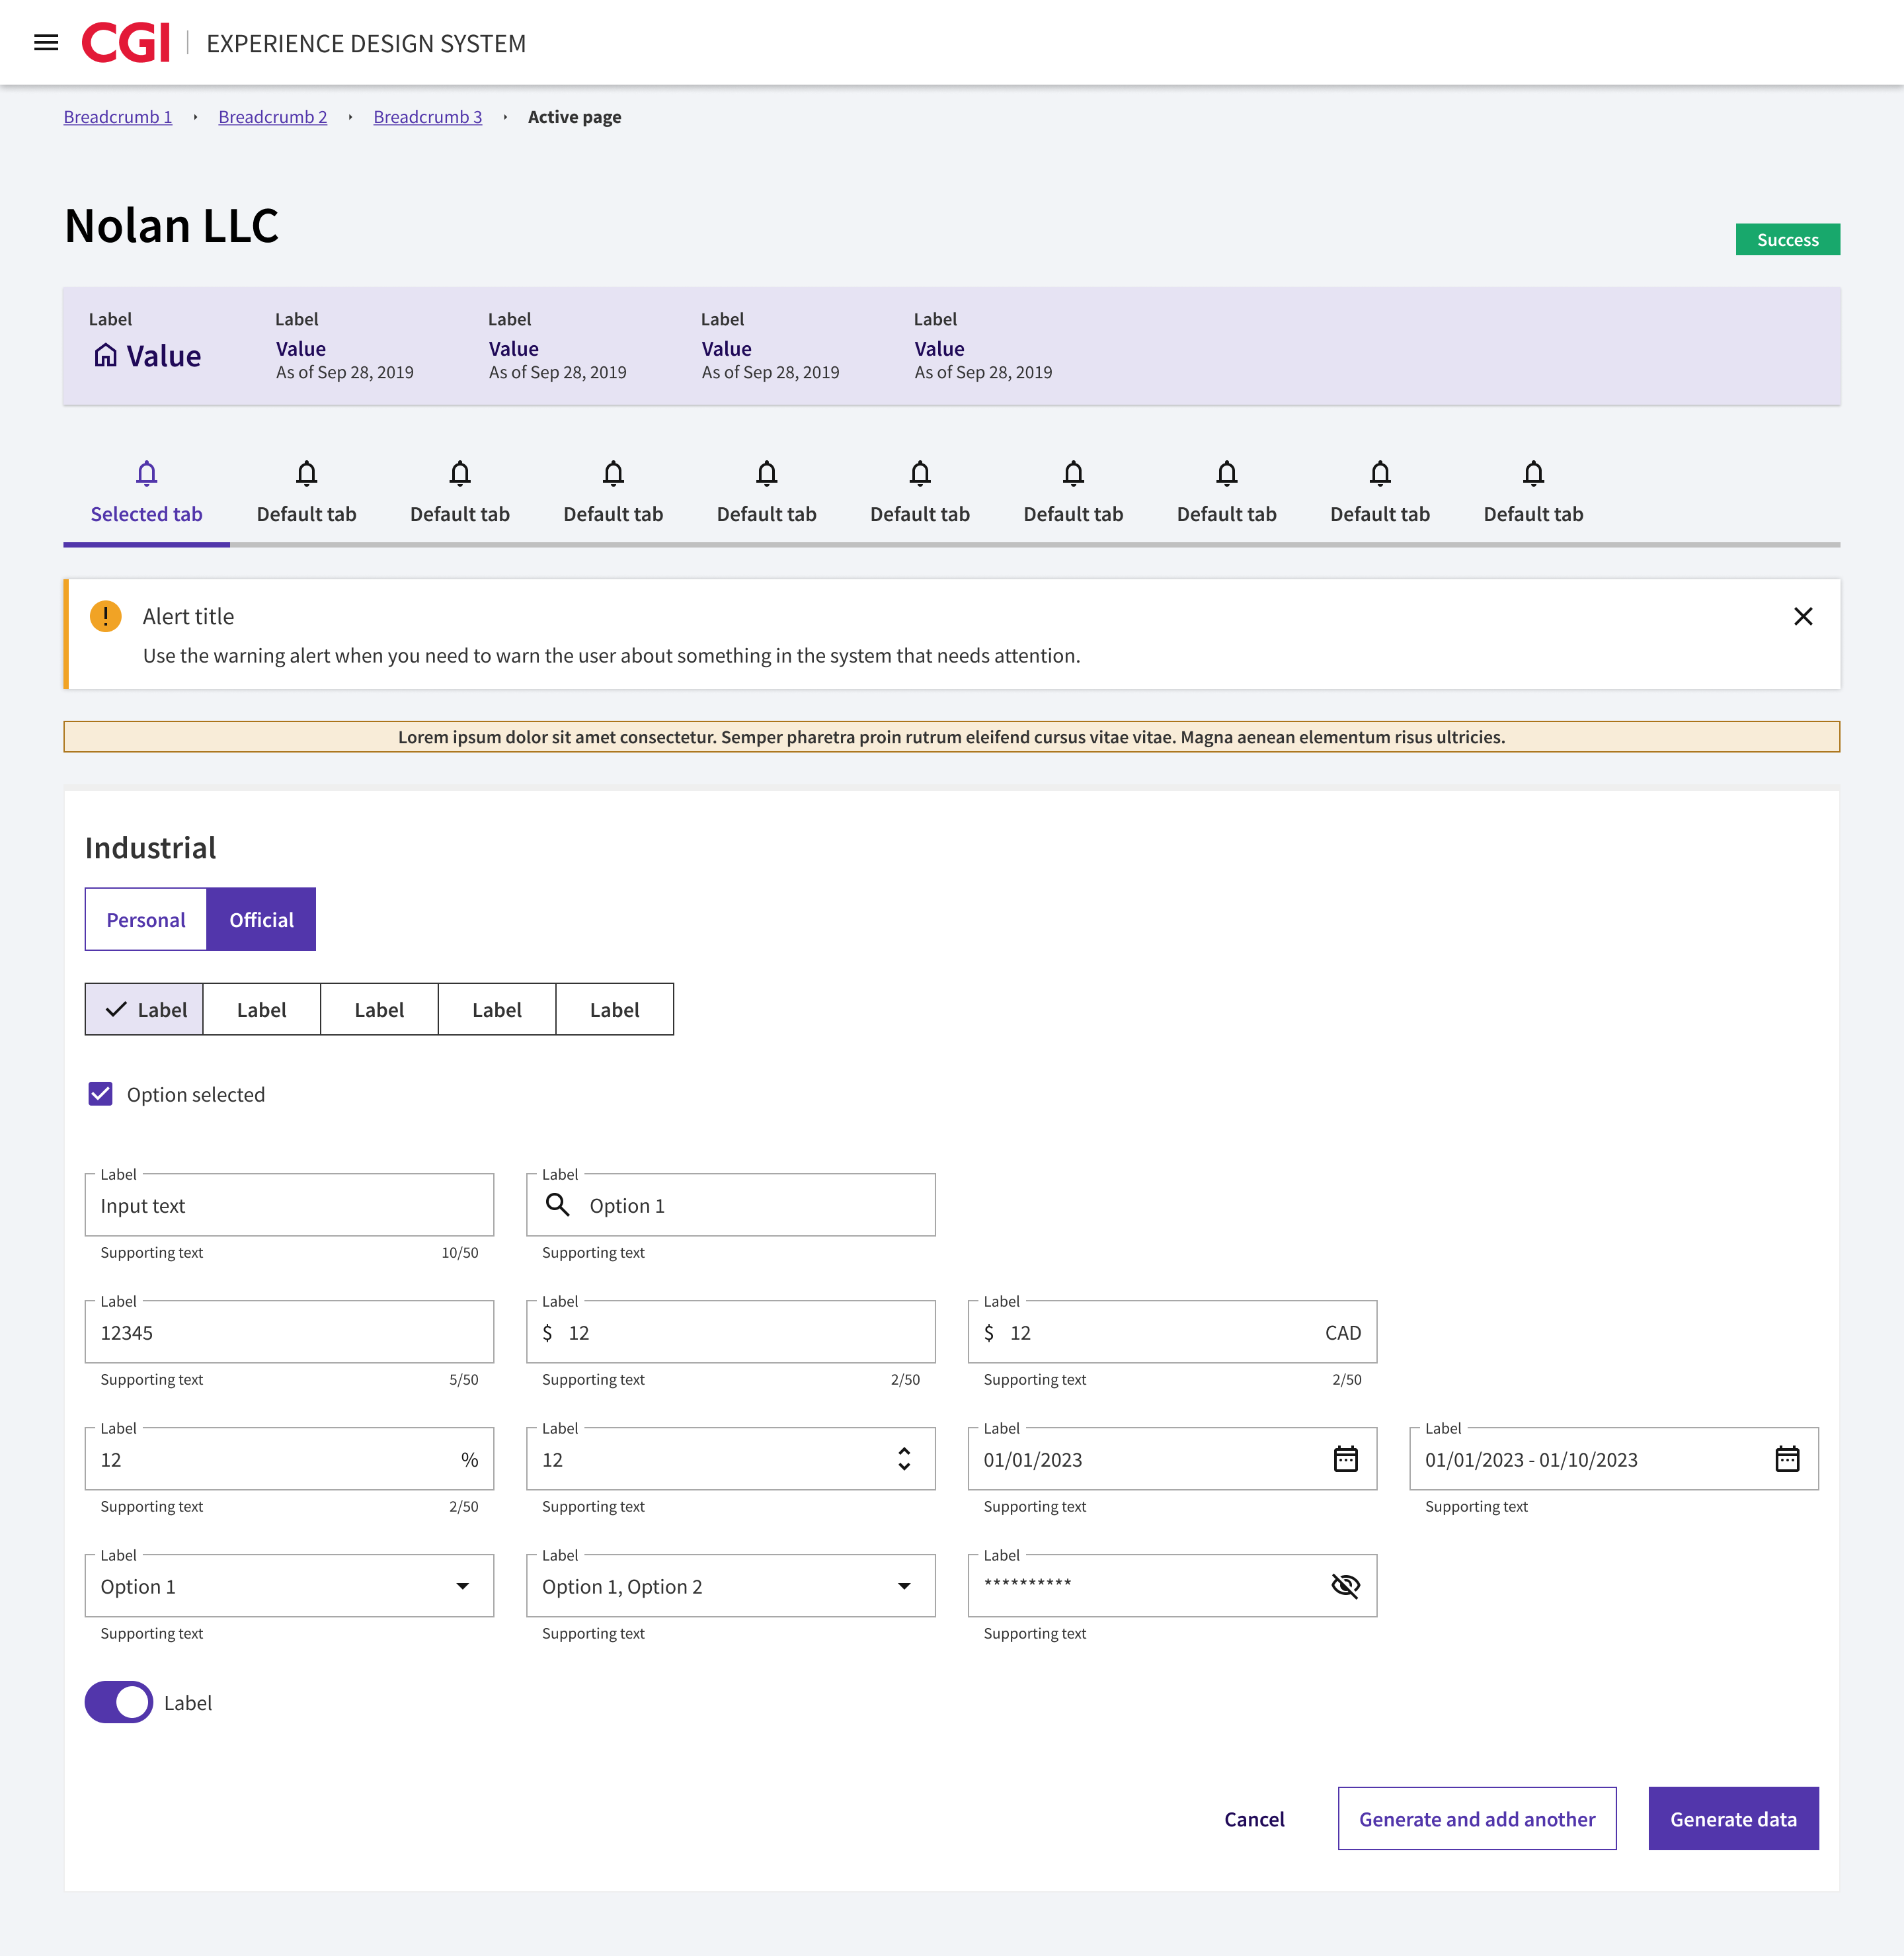1904x1956 pixels.
Task: Click the search magnifier icon
Action: (x=558, y=1205)
